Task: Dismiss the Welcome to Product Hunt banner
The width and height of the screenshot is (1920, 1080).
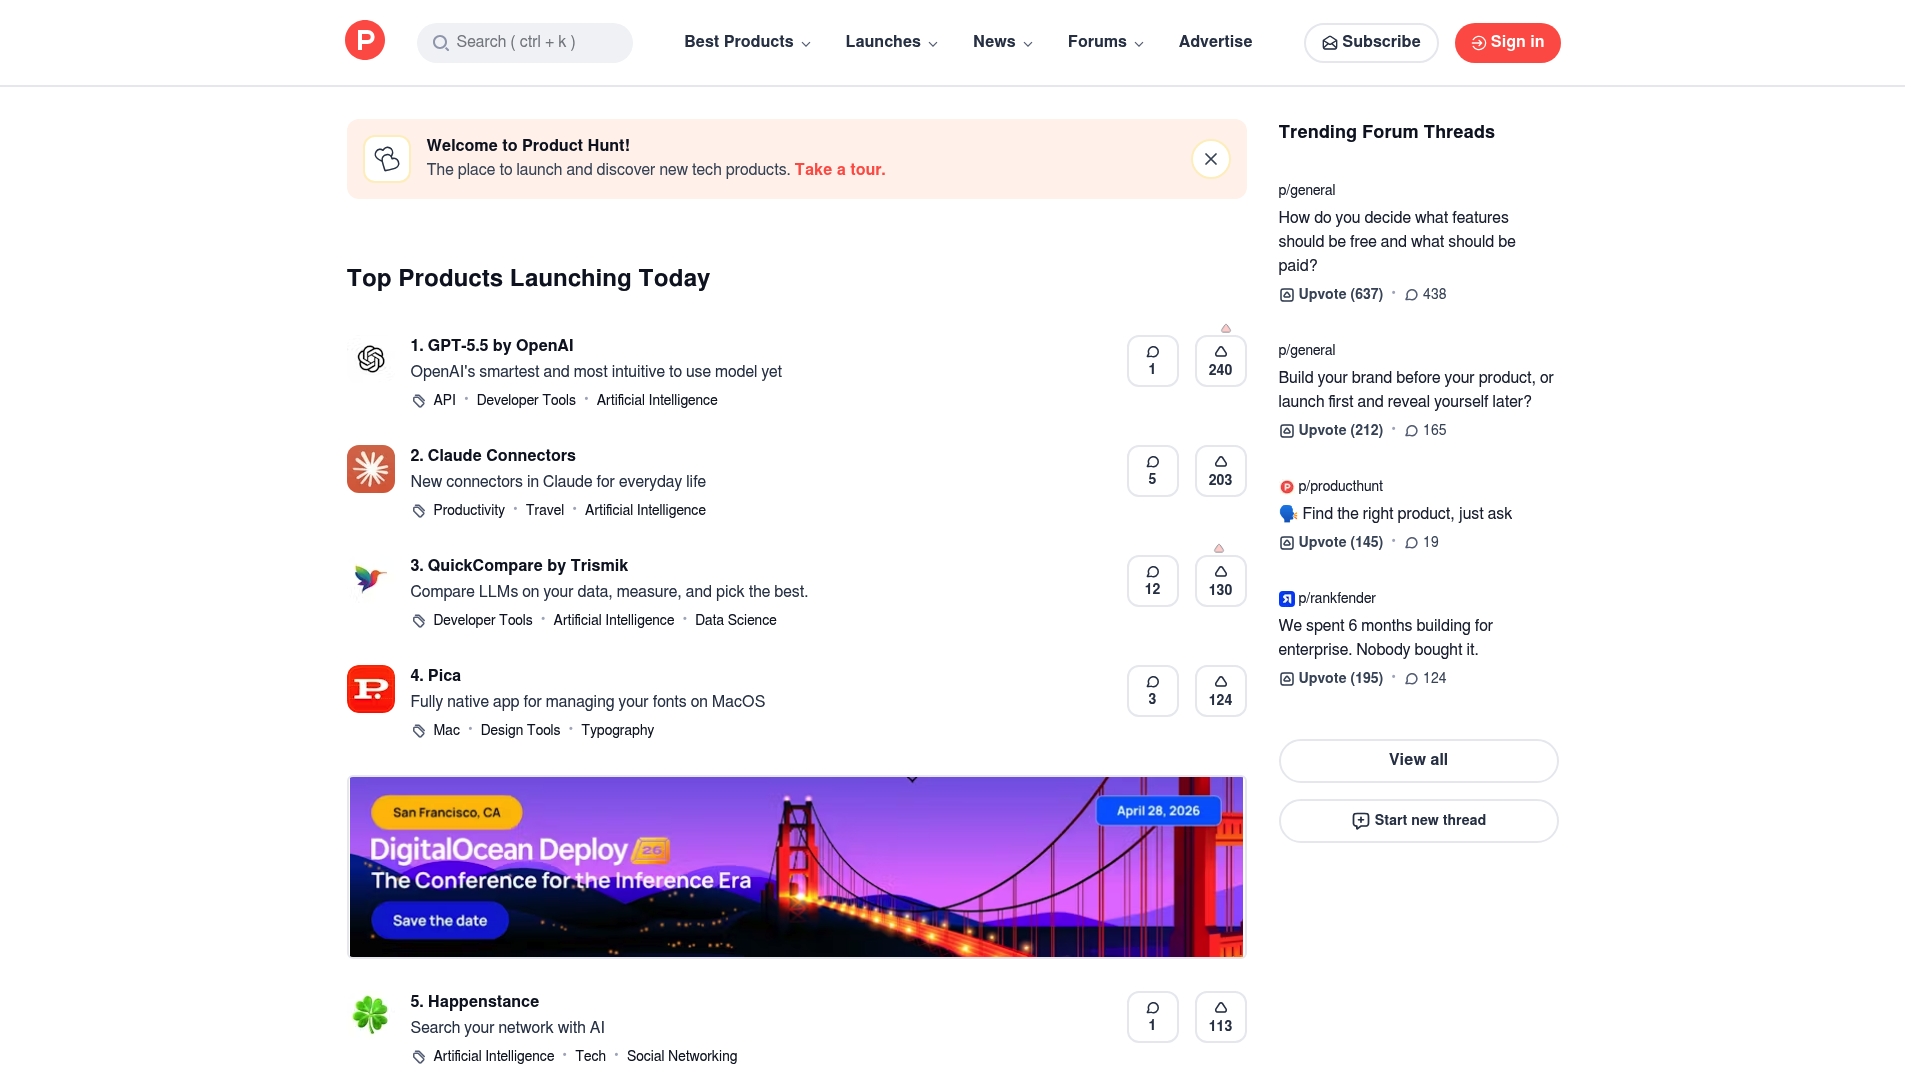Action: point(1210,159)
